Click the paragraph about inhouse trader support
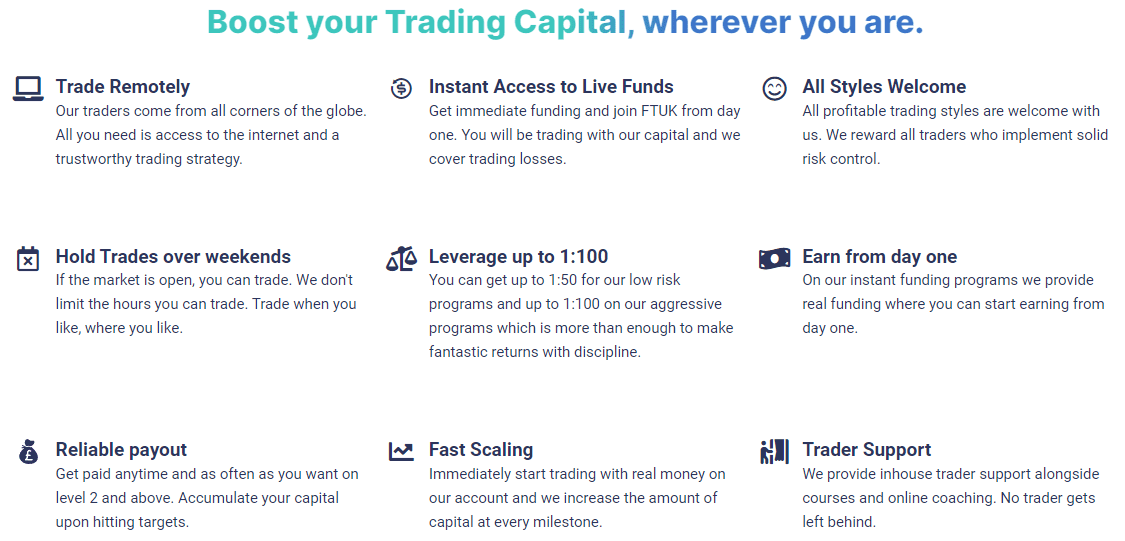Image resolution: width=1125 pixels, height=541 pixels. pos(951,498)
